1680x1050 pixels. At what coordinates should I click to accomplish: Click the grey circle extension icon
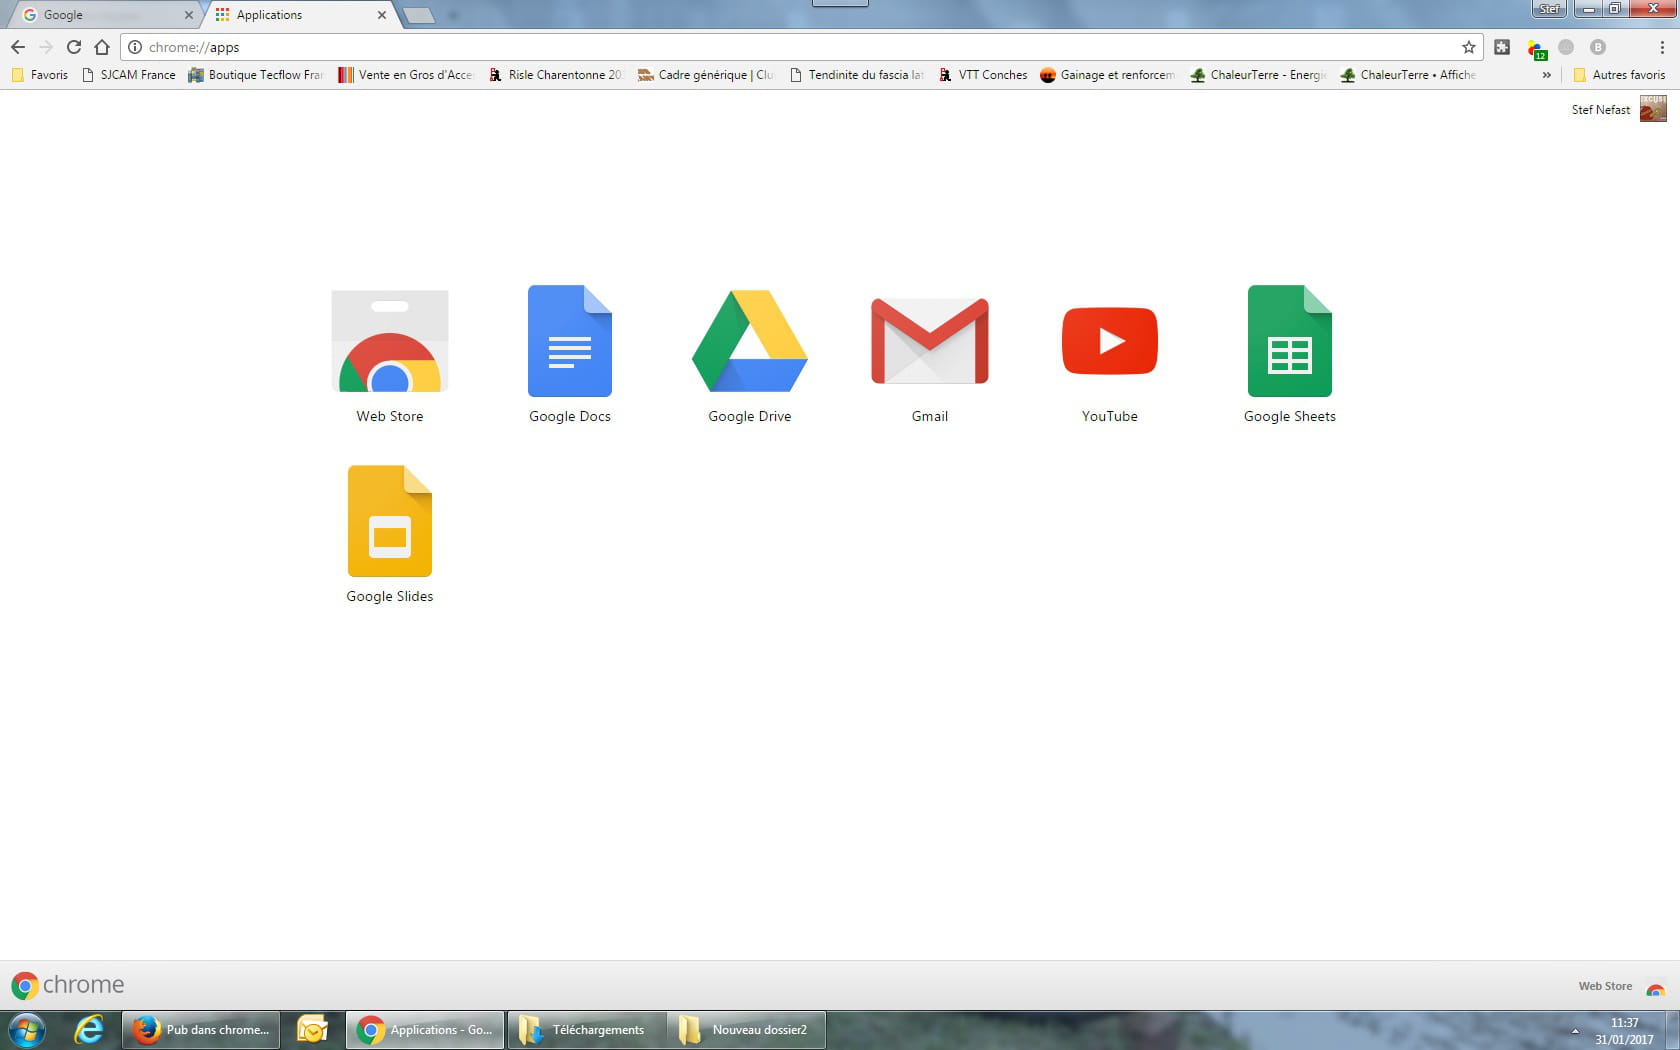pos(1566,47)
